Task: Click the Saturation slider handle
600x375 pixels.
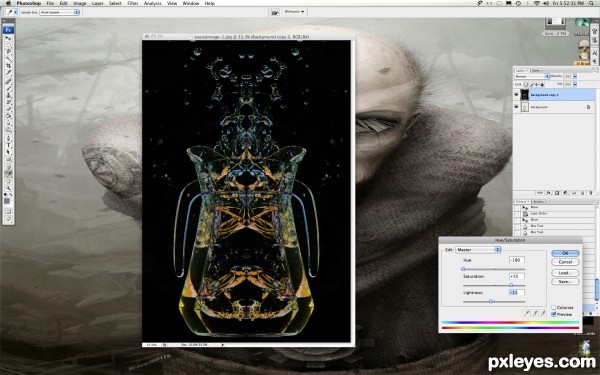Action: 511,285
